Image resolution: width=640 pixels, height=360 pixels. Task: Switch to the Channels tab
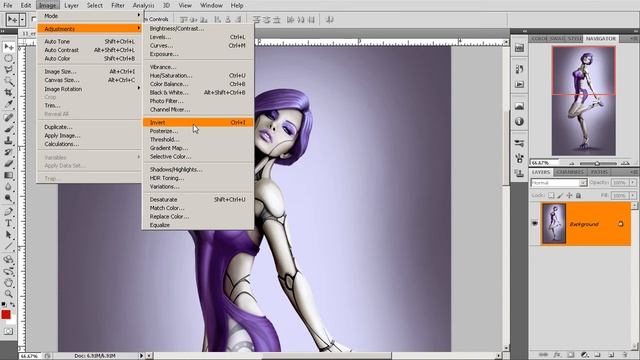click(x=570, y=172)
